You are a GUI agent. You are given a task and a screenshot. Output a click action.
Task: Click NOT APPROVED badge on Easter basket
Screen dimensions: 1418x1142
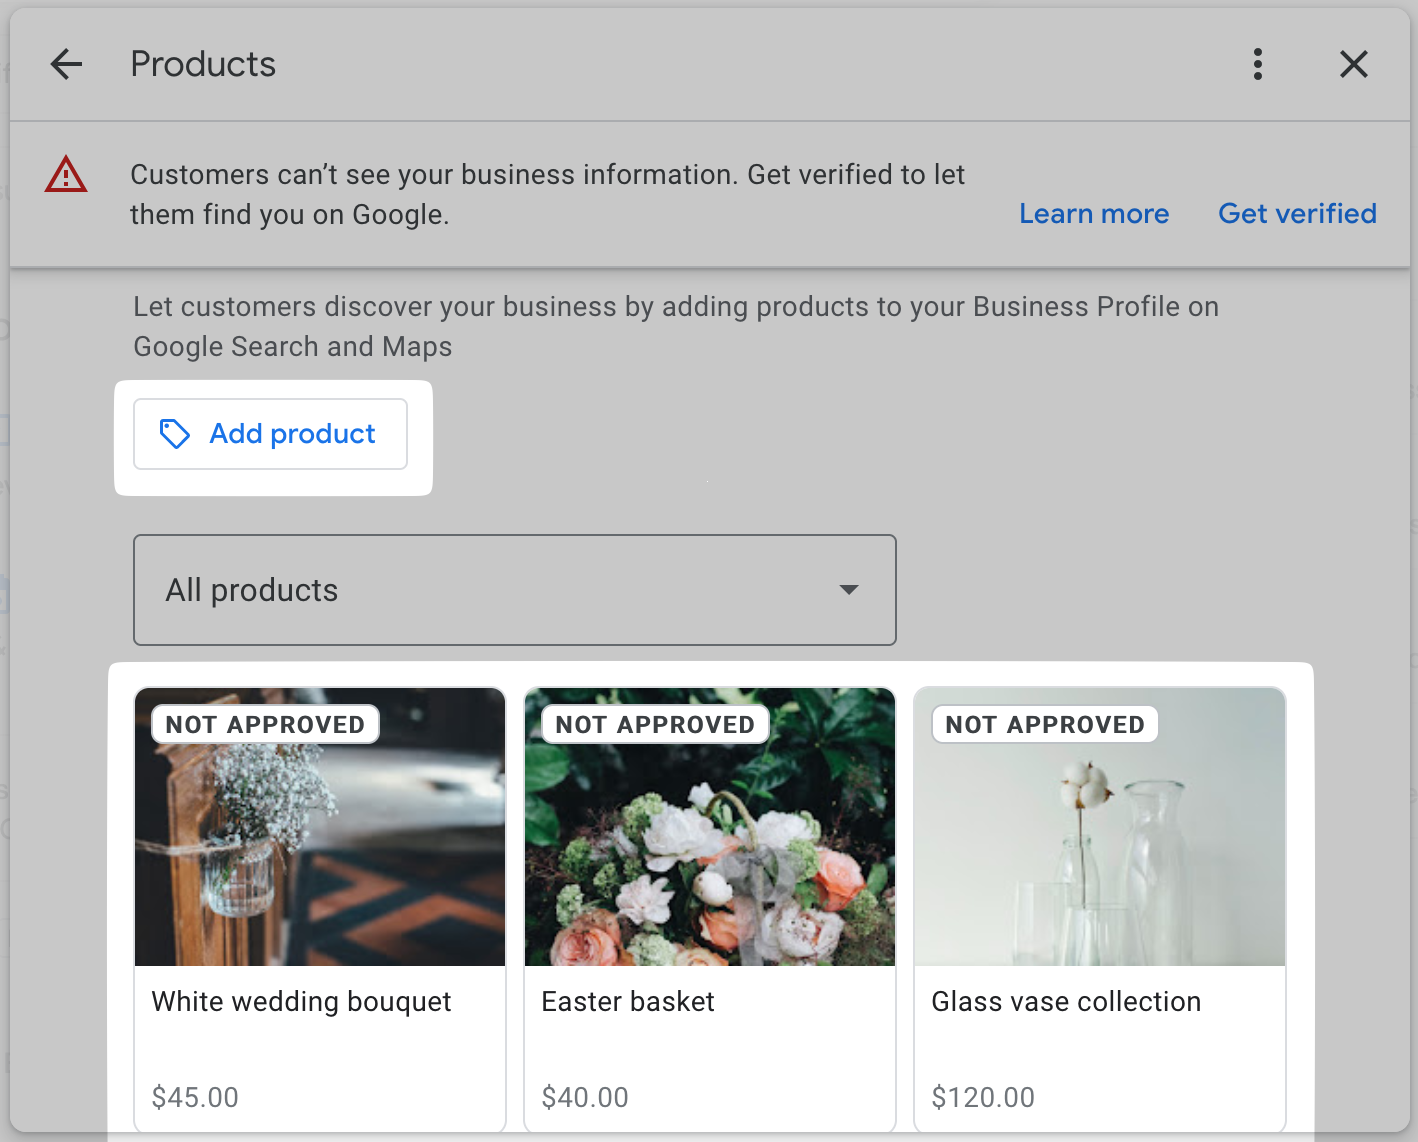click(x=653, y=723)
